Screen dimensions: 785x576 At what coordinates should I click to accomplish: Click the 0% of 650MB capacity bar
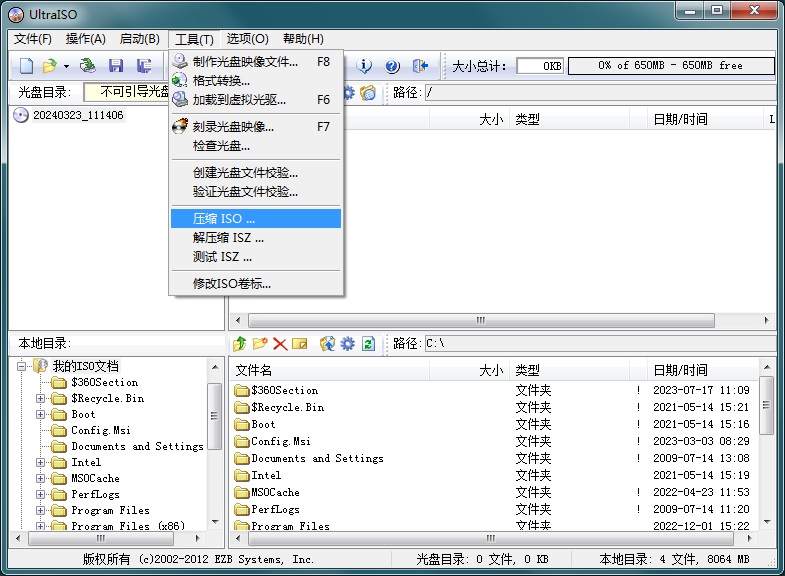coord(671,66)
